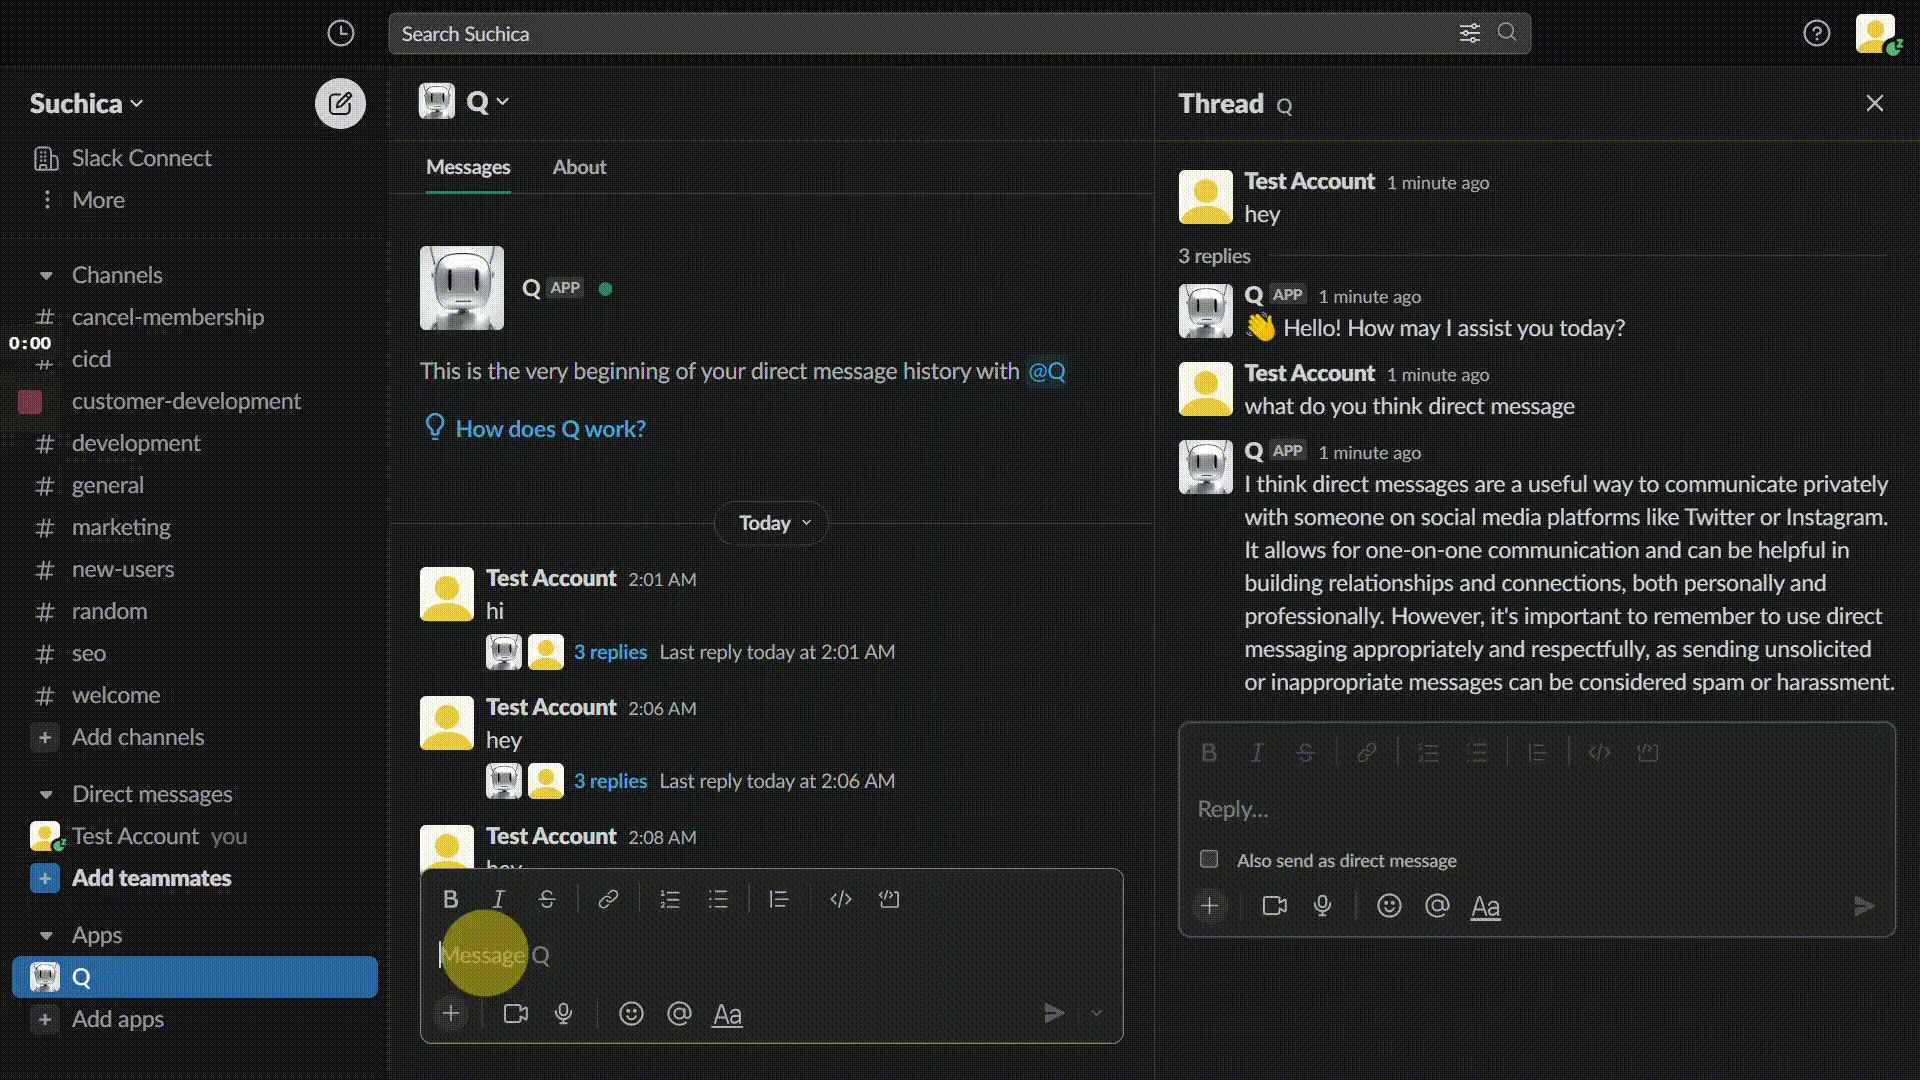Open the Suchica workspace menu
Screen dimensions: 1920x1080
point(86,103)
